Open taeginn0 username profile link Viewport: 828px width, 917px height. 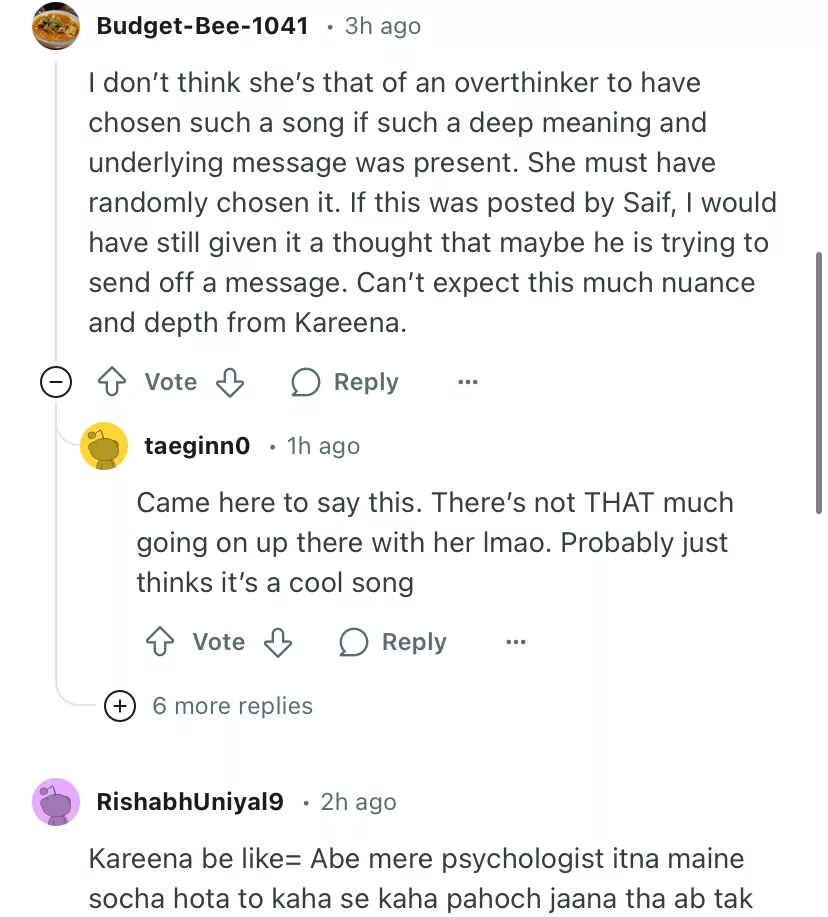click(x=197, y=446)
